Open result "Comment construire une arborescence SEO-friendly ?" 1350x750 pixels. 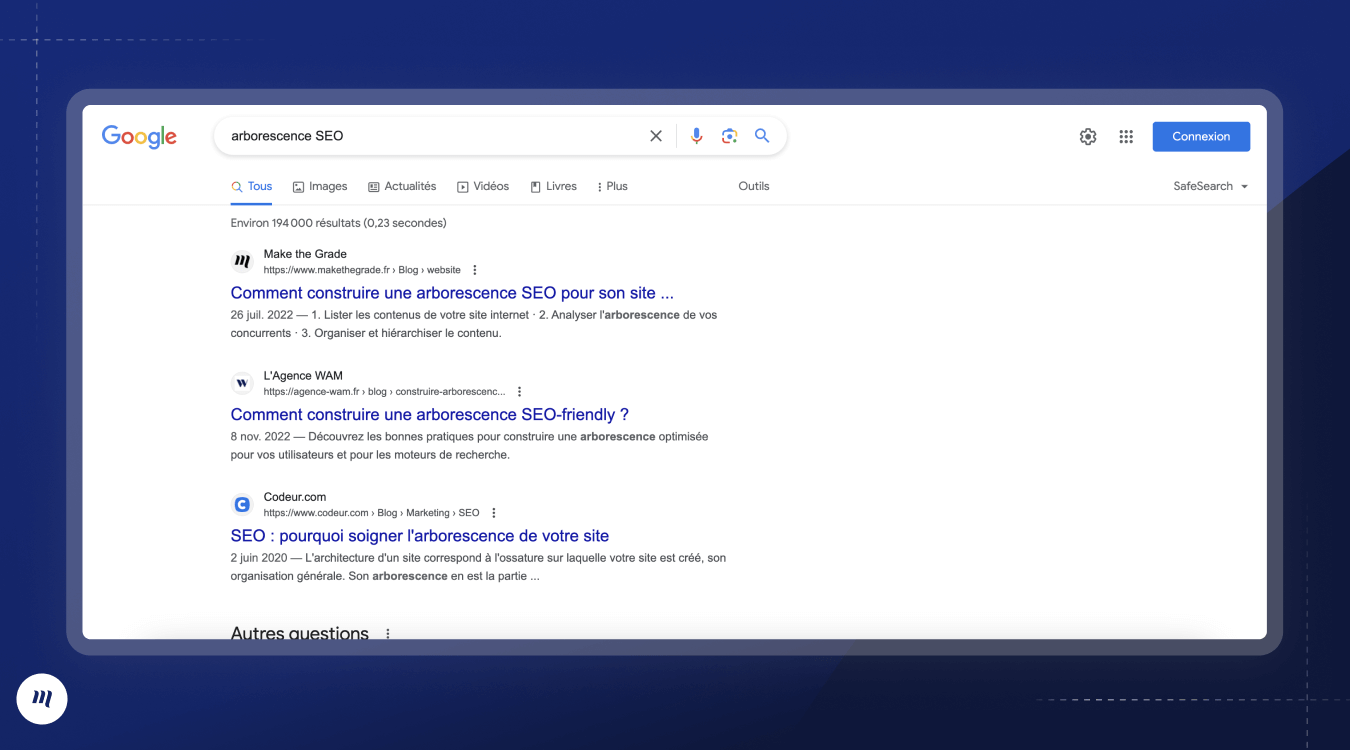[430, 414]
